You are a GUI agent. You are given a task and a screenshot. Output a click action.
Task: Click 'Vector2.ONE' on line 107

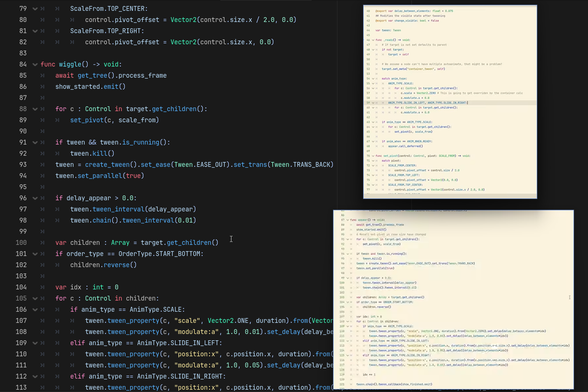tap(228, 321)
